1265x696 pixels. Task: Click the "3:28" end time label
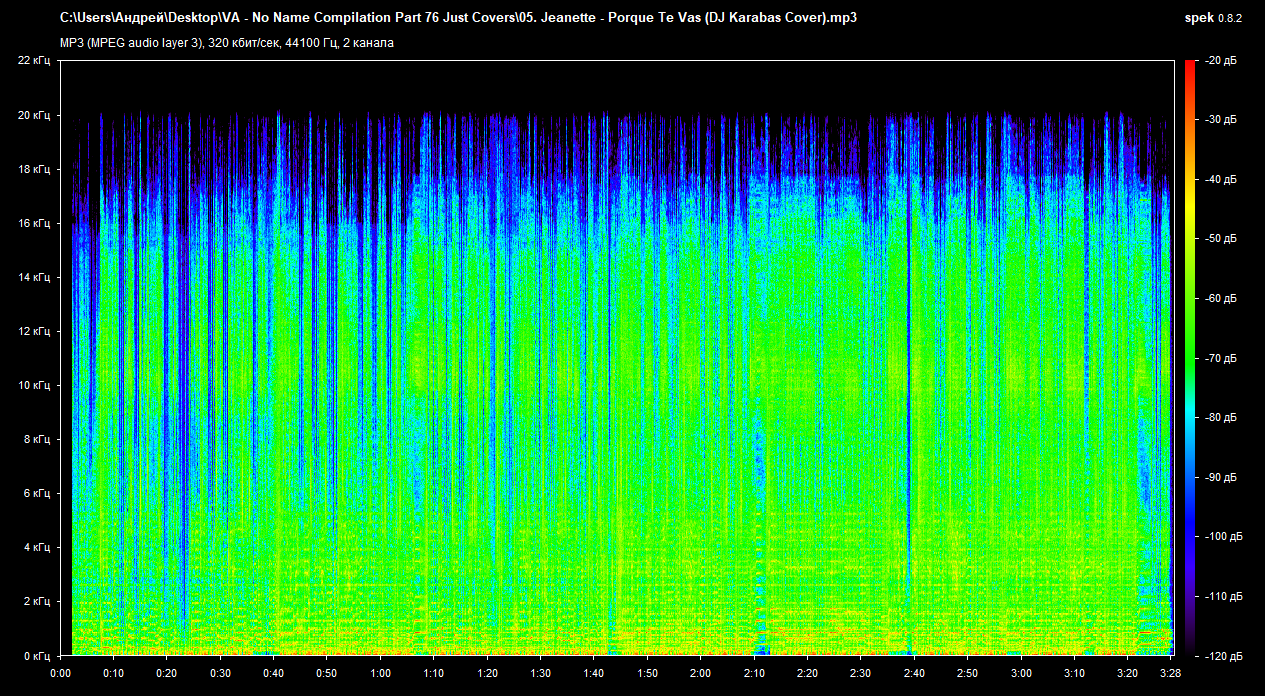[x=1172, y=673]
